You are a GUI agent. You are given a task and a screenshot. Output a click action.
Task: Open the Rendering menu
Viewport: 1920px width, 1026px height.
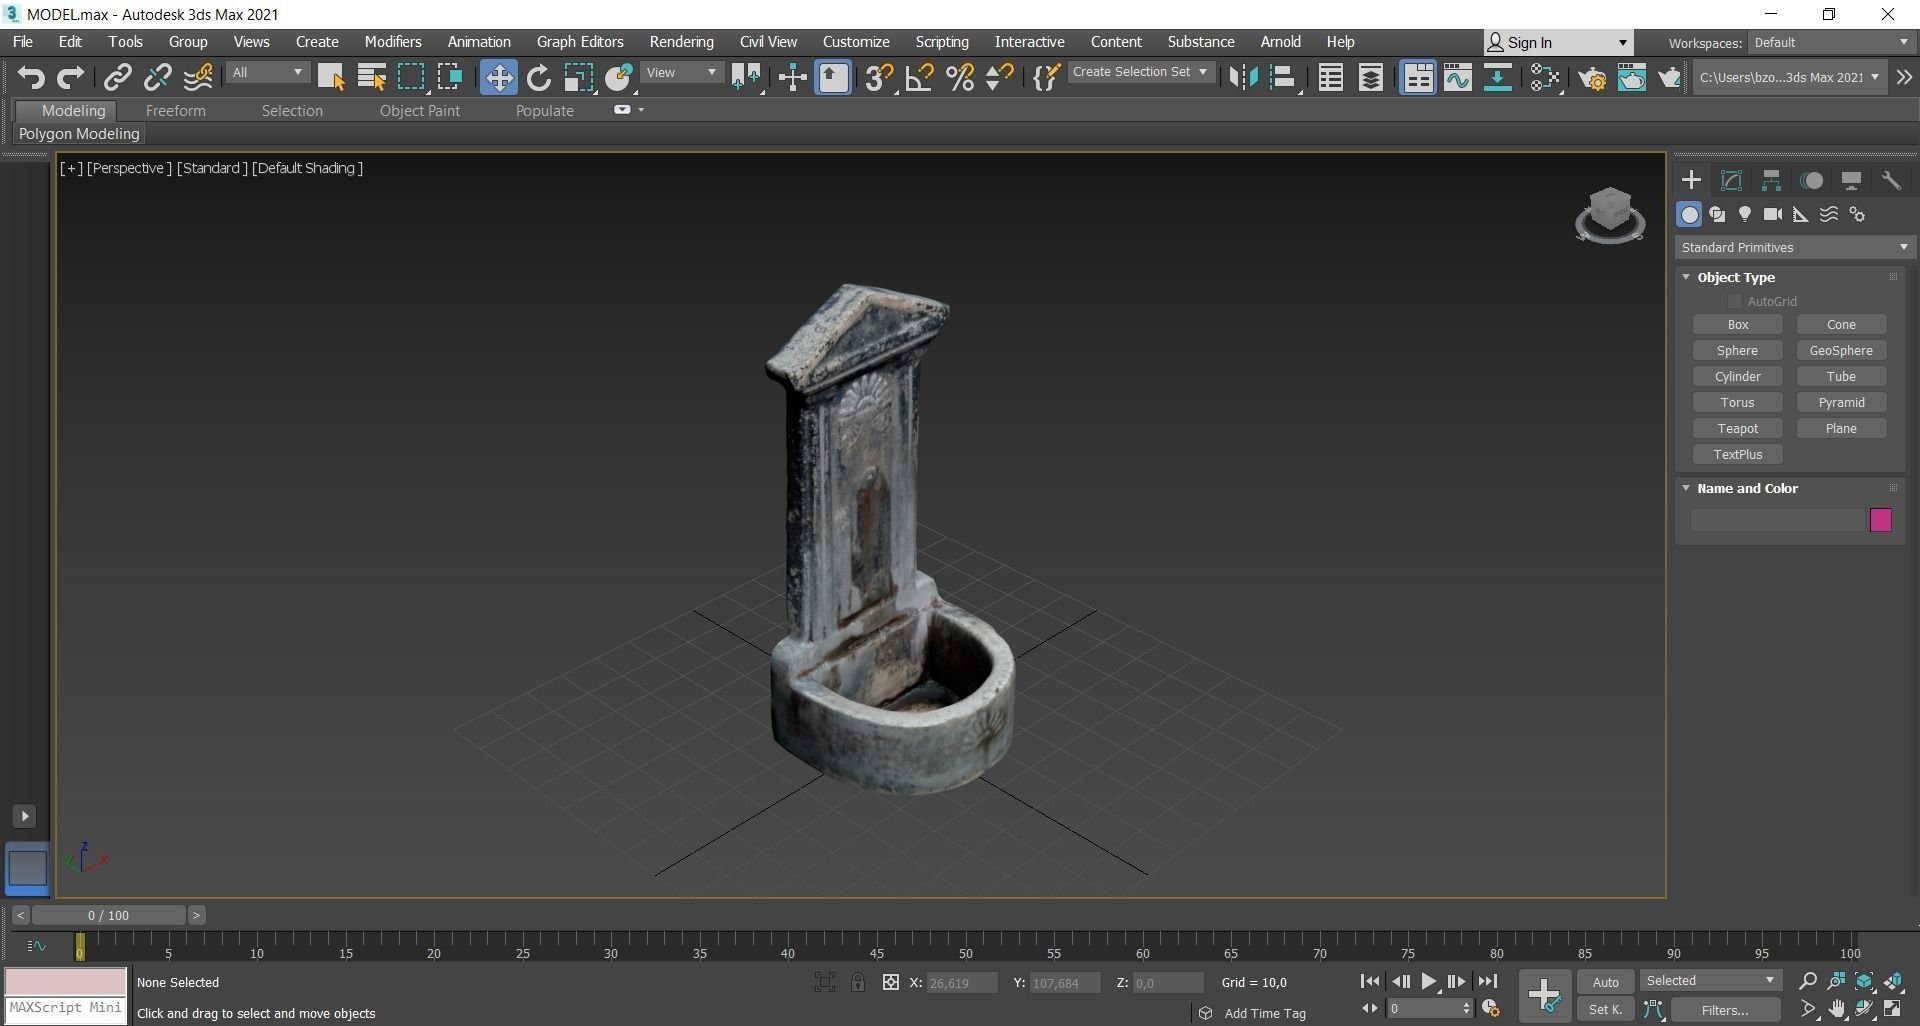tap(681, 42)
